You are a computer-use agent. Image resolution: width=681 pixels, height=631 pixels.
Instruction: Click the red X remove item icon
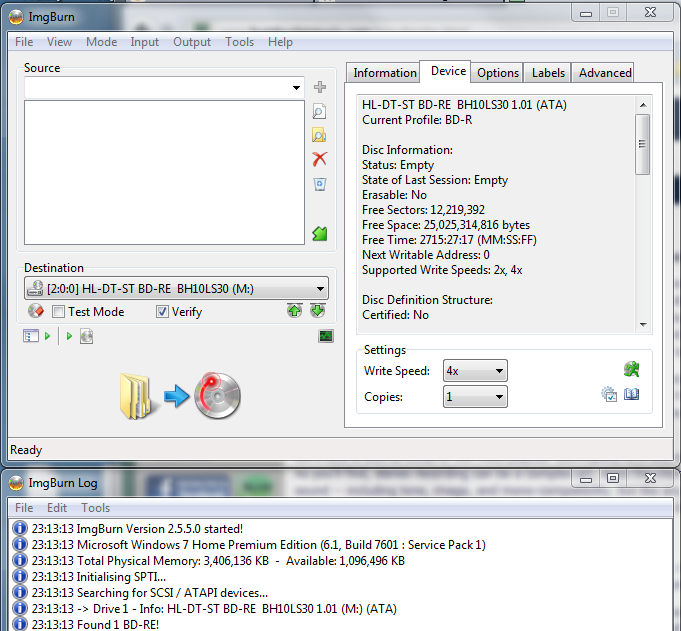(320, 159)
